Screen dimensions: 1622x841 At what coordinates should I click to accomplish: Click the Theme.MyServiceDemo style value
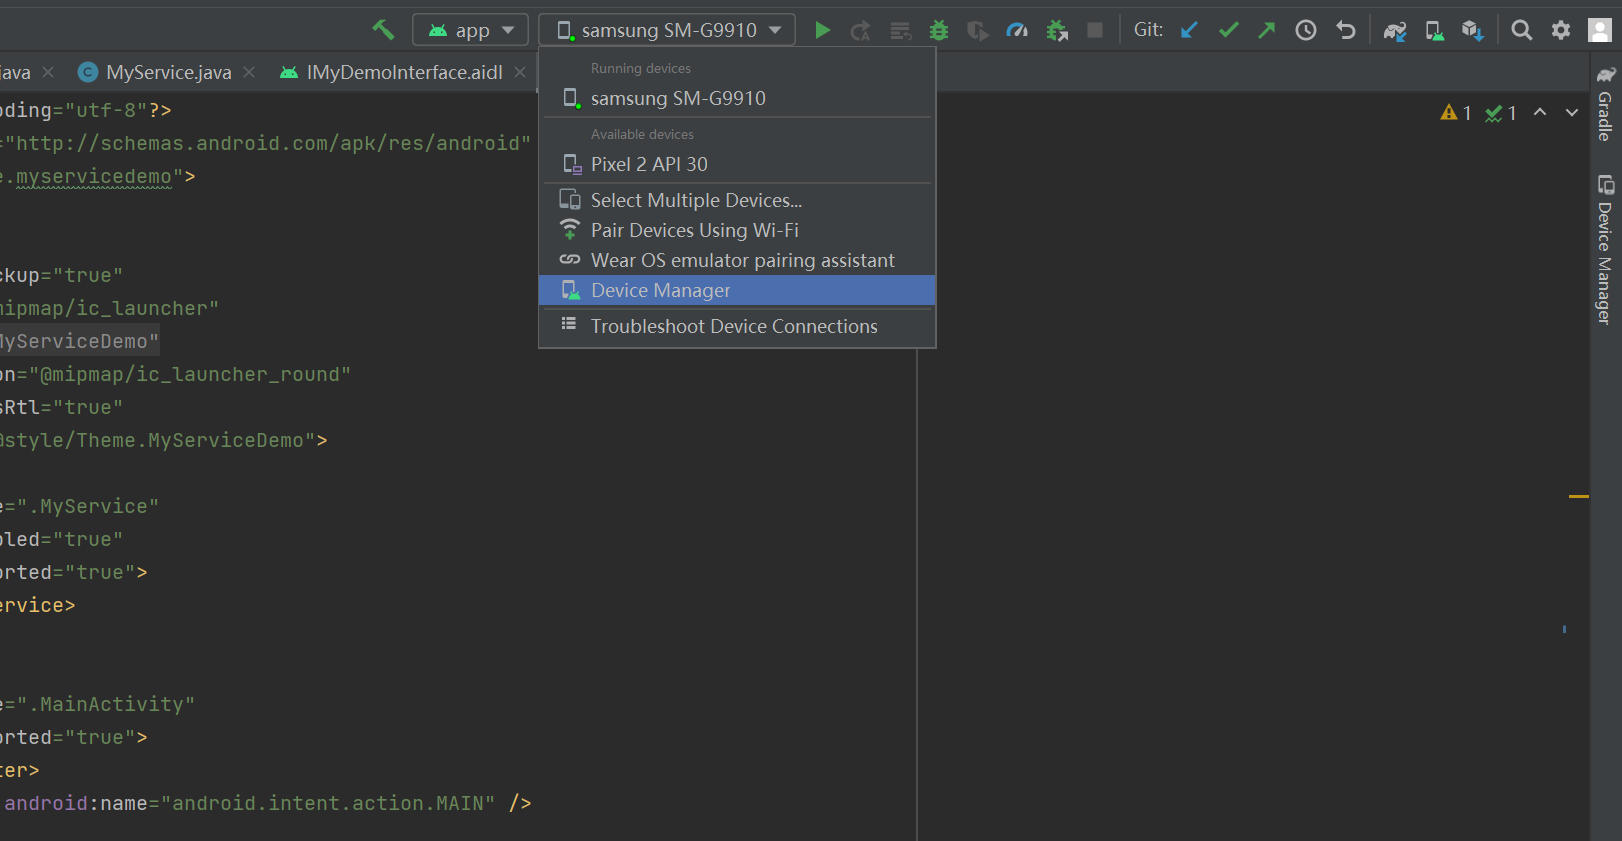tap(158, 440)
